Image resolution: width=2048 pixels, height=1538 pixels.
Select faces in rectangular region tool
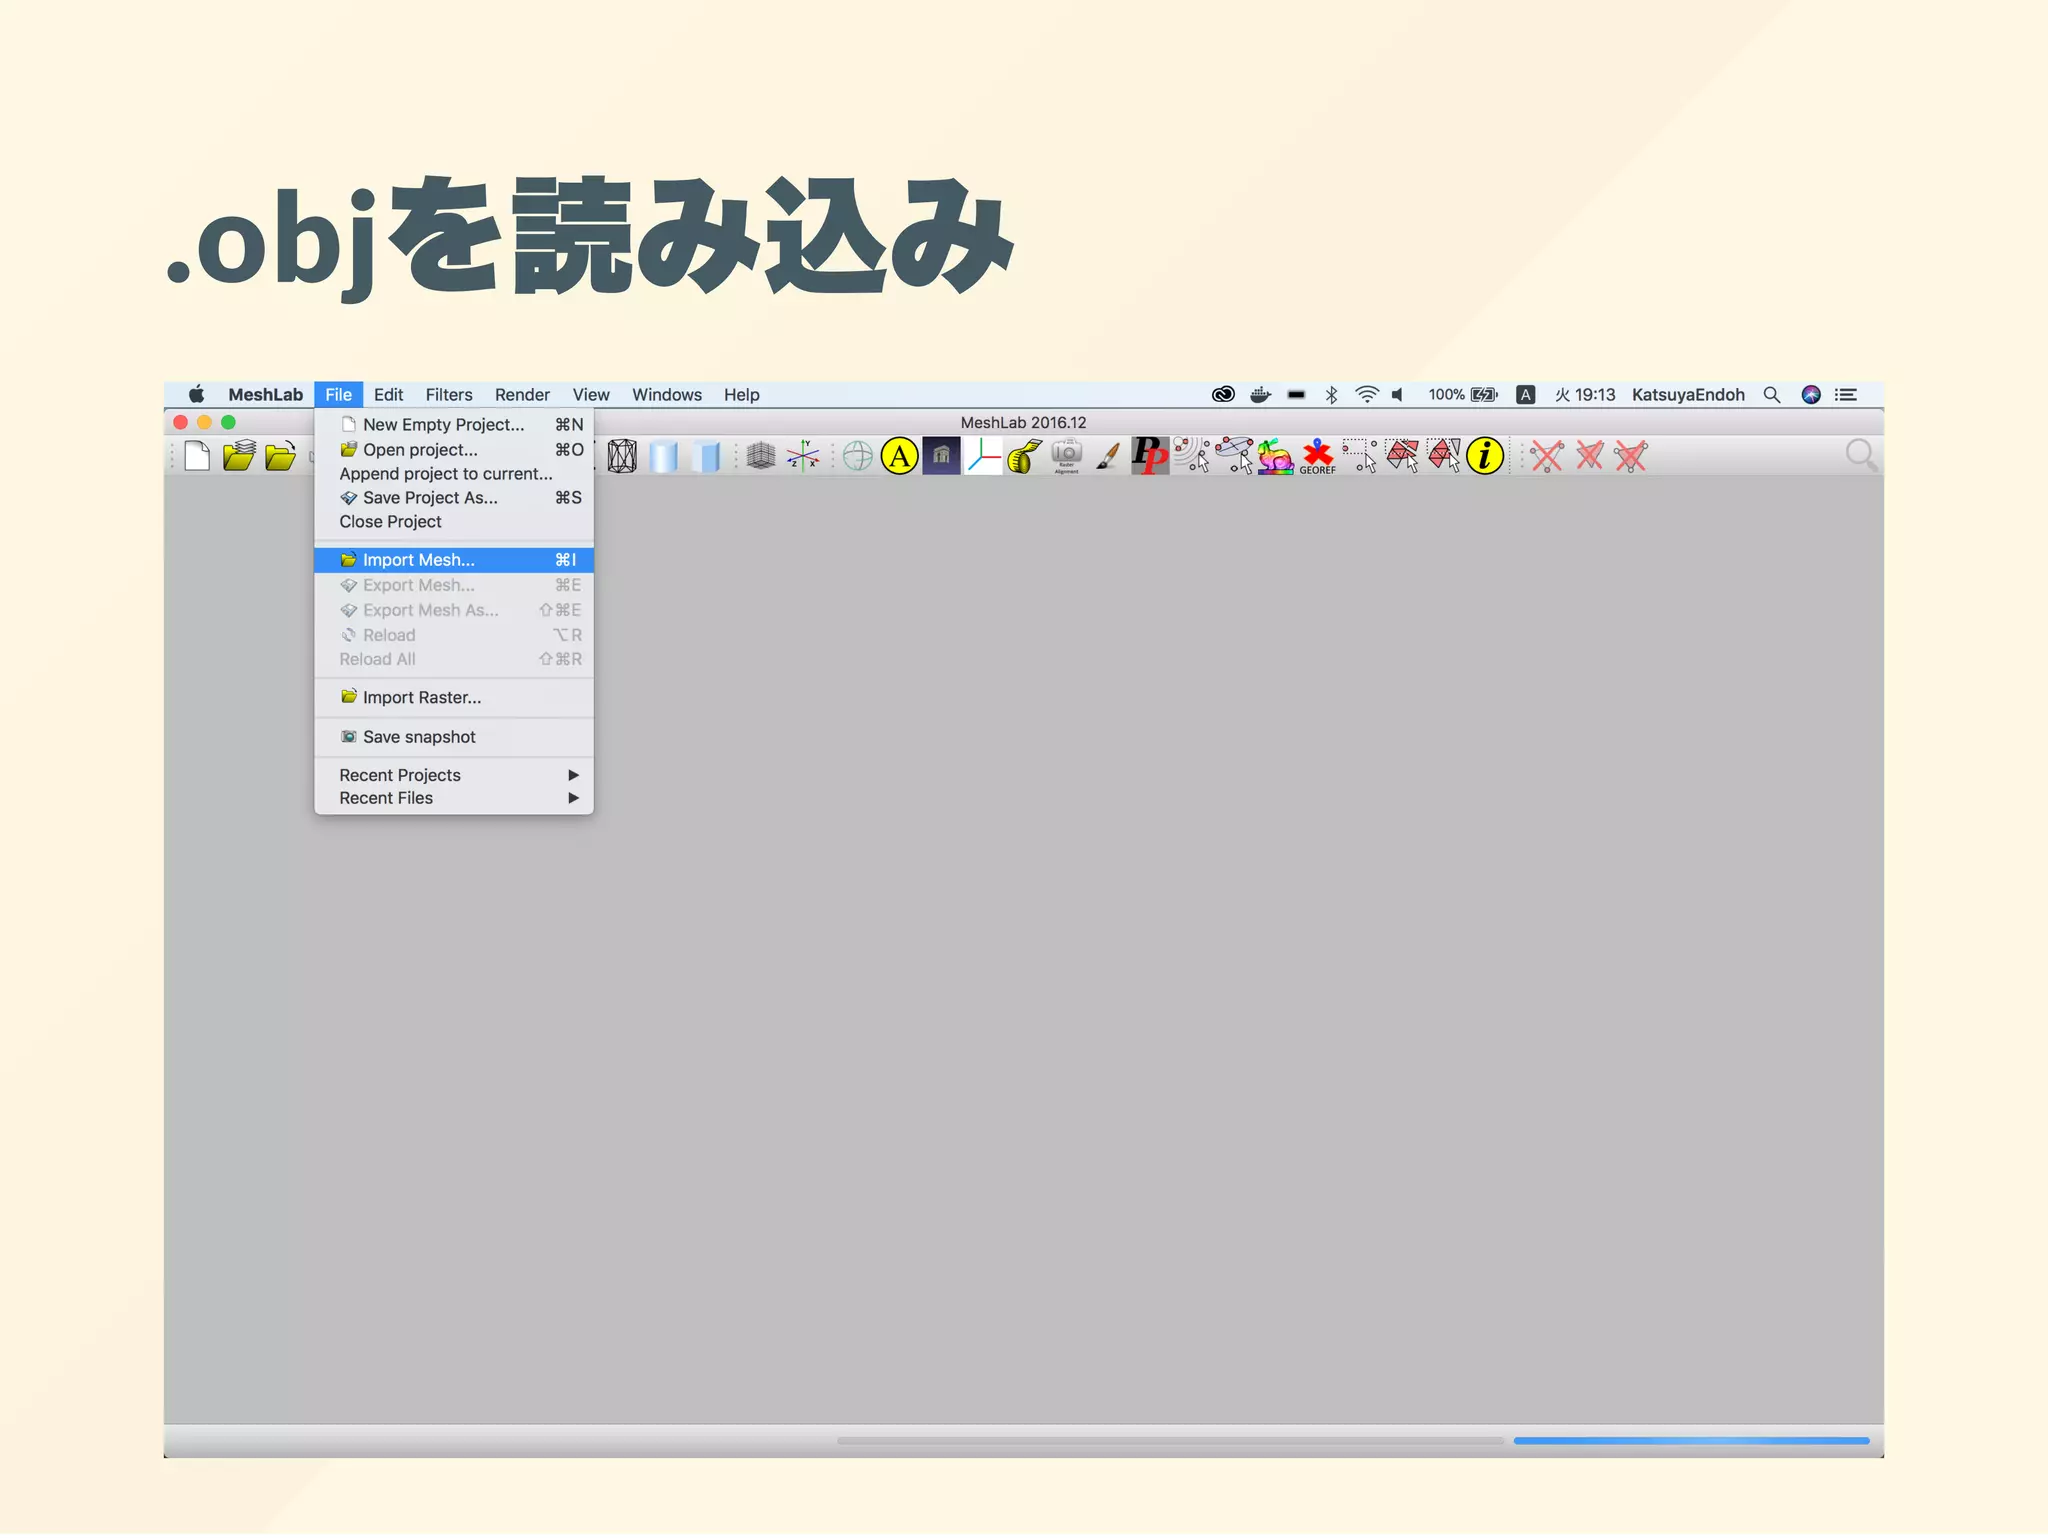pos(1402,456)
